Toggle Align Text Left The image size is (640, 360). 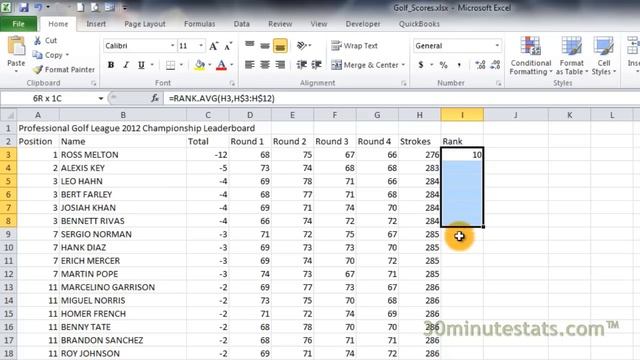click(x=250, y=64)
